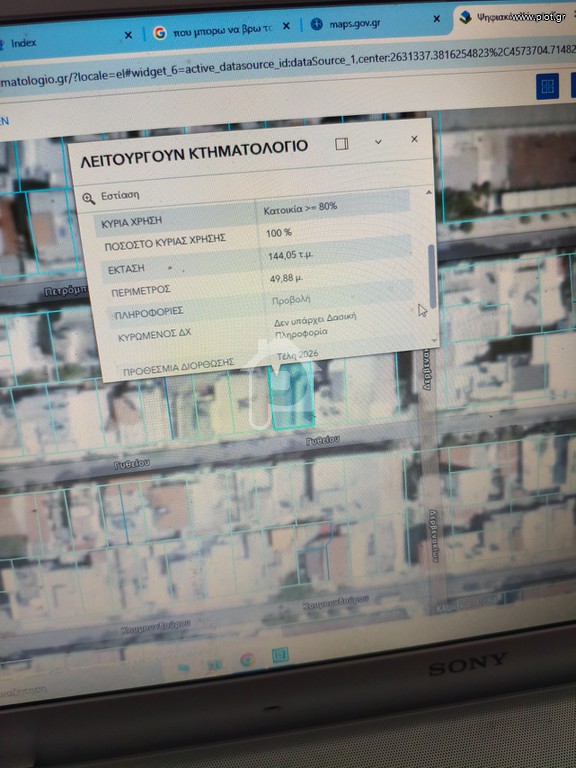Click the popup scroll-down arrow
Viewport: 576px width, 768px height.
point(434,340)
